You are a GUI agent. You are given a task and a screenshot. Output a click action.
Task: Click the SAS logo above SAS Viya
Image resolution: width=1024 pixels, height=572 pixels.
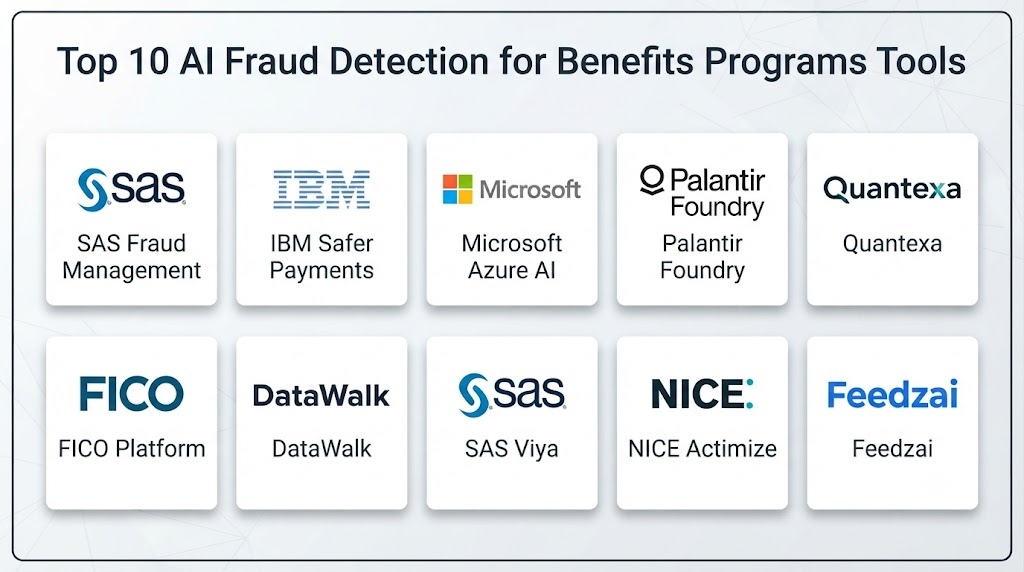click(x=512, y=394)
